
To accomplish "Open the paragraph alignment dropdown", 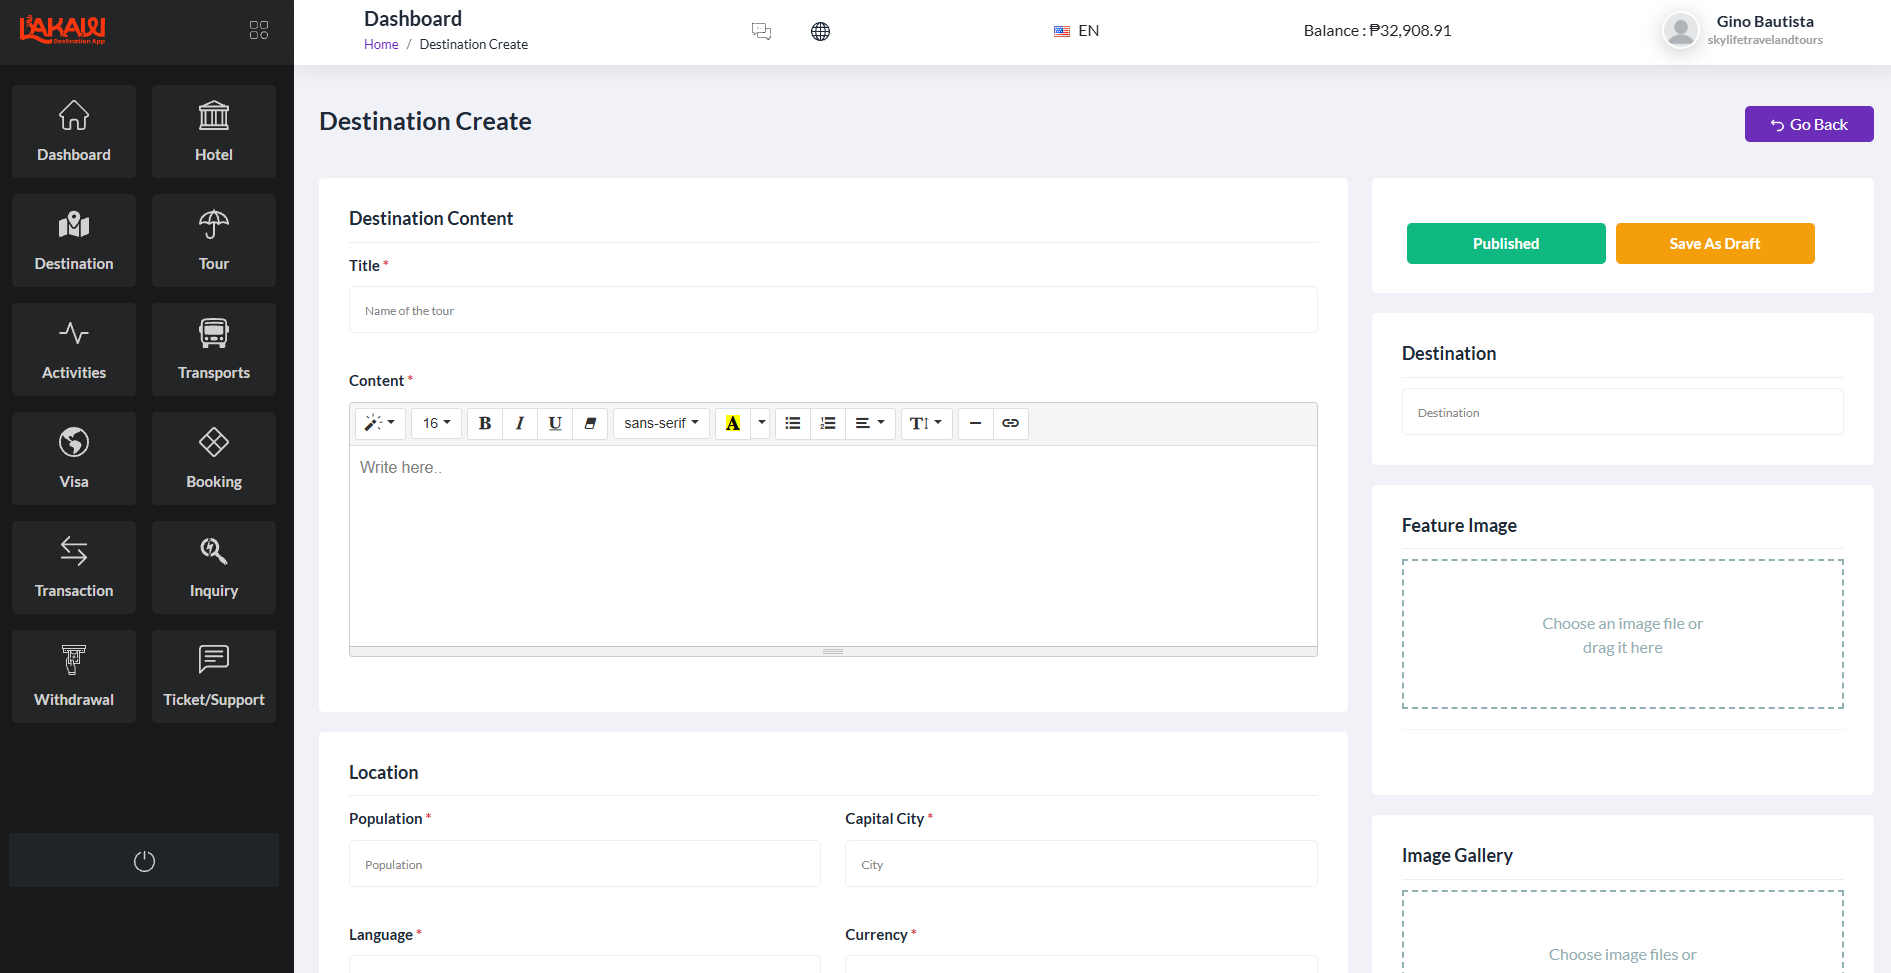I will click(x=870, y=423).
